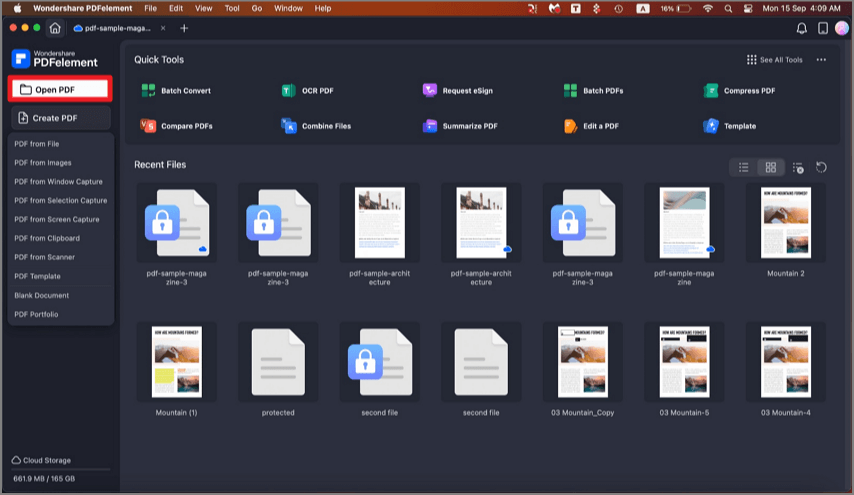Choose PDF Portfolio option
The image size is (854, 495).
(x=36, y=314)
